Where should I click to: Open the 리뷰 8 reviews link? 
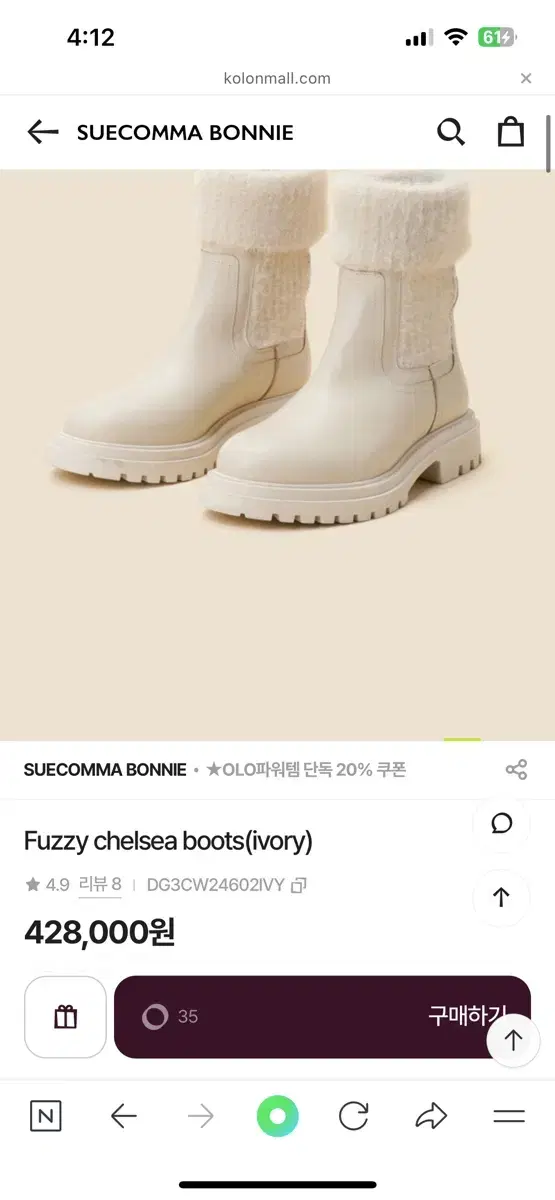point(100,884)
